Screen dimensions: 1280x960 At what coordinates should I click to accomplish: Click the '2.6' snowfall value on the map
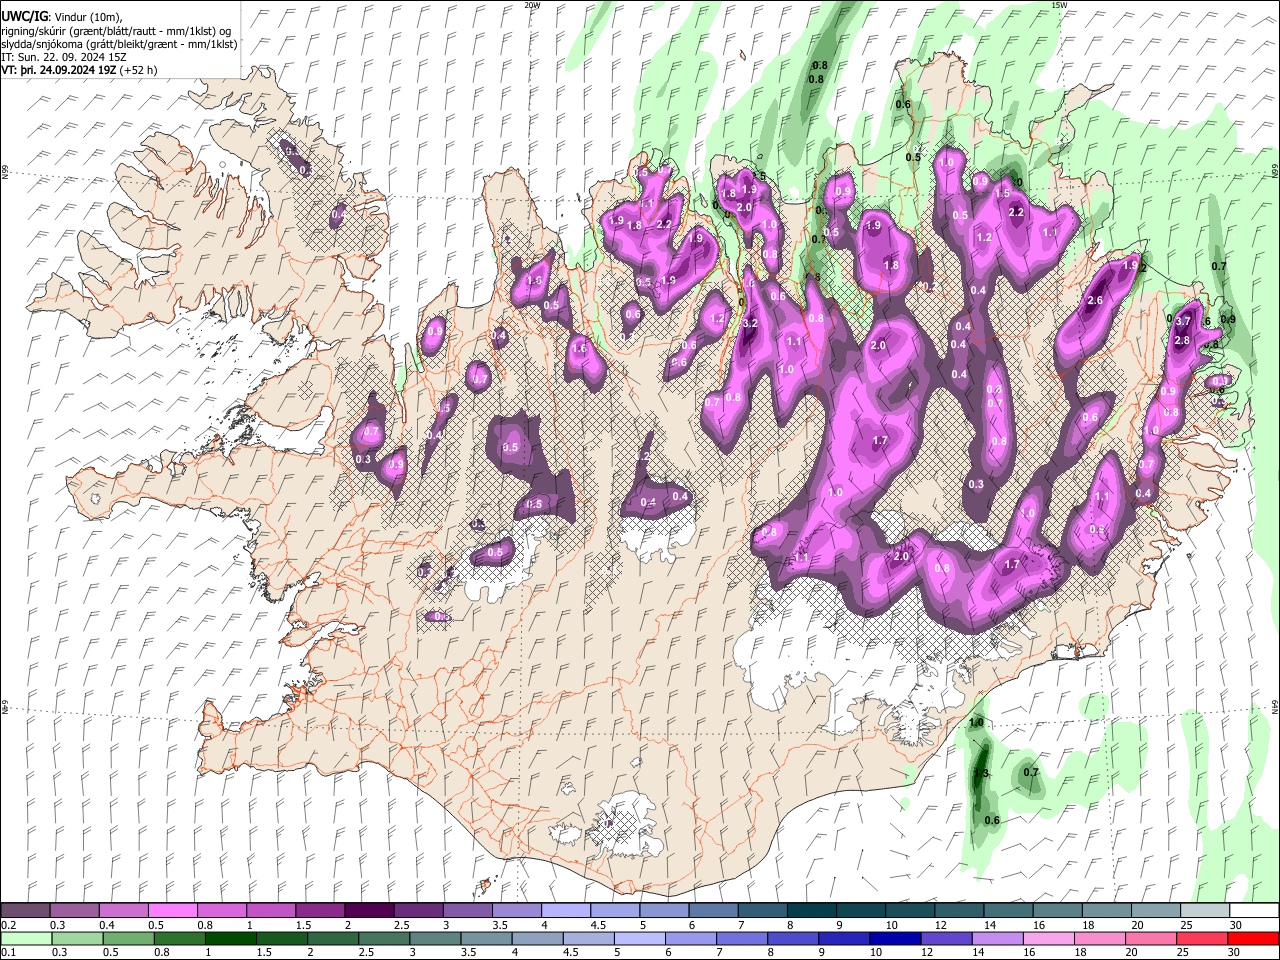(x=1094, y=300)
